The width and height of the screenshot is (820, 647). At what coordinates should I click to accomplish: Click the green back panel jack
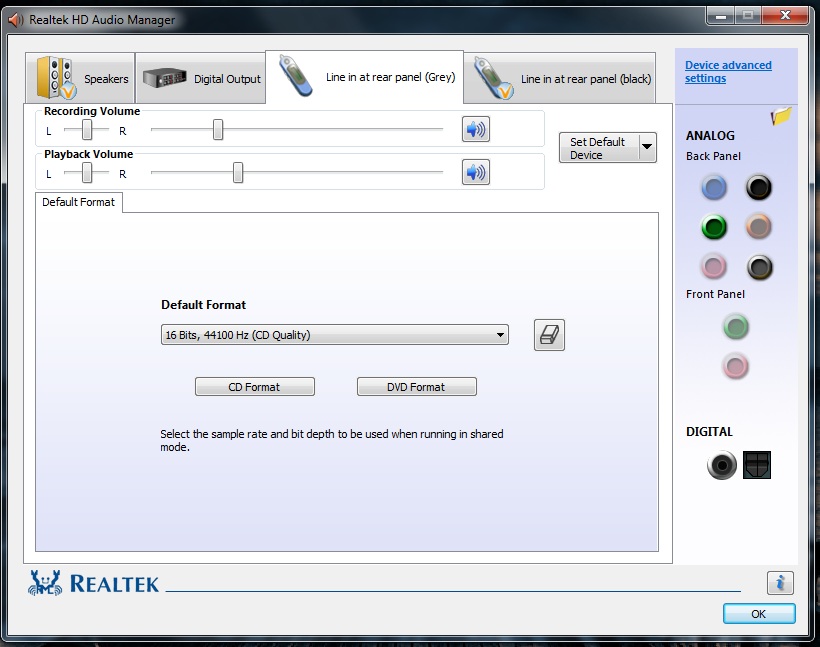[x=714, y=227]
